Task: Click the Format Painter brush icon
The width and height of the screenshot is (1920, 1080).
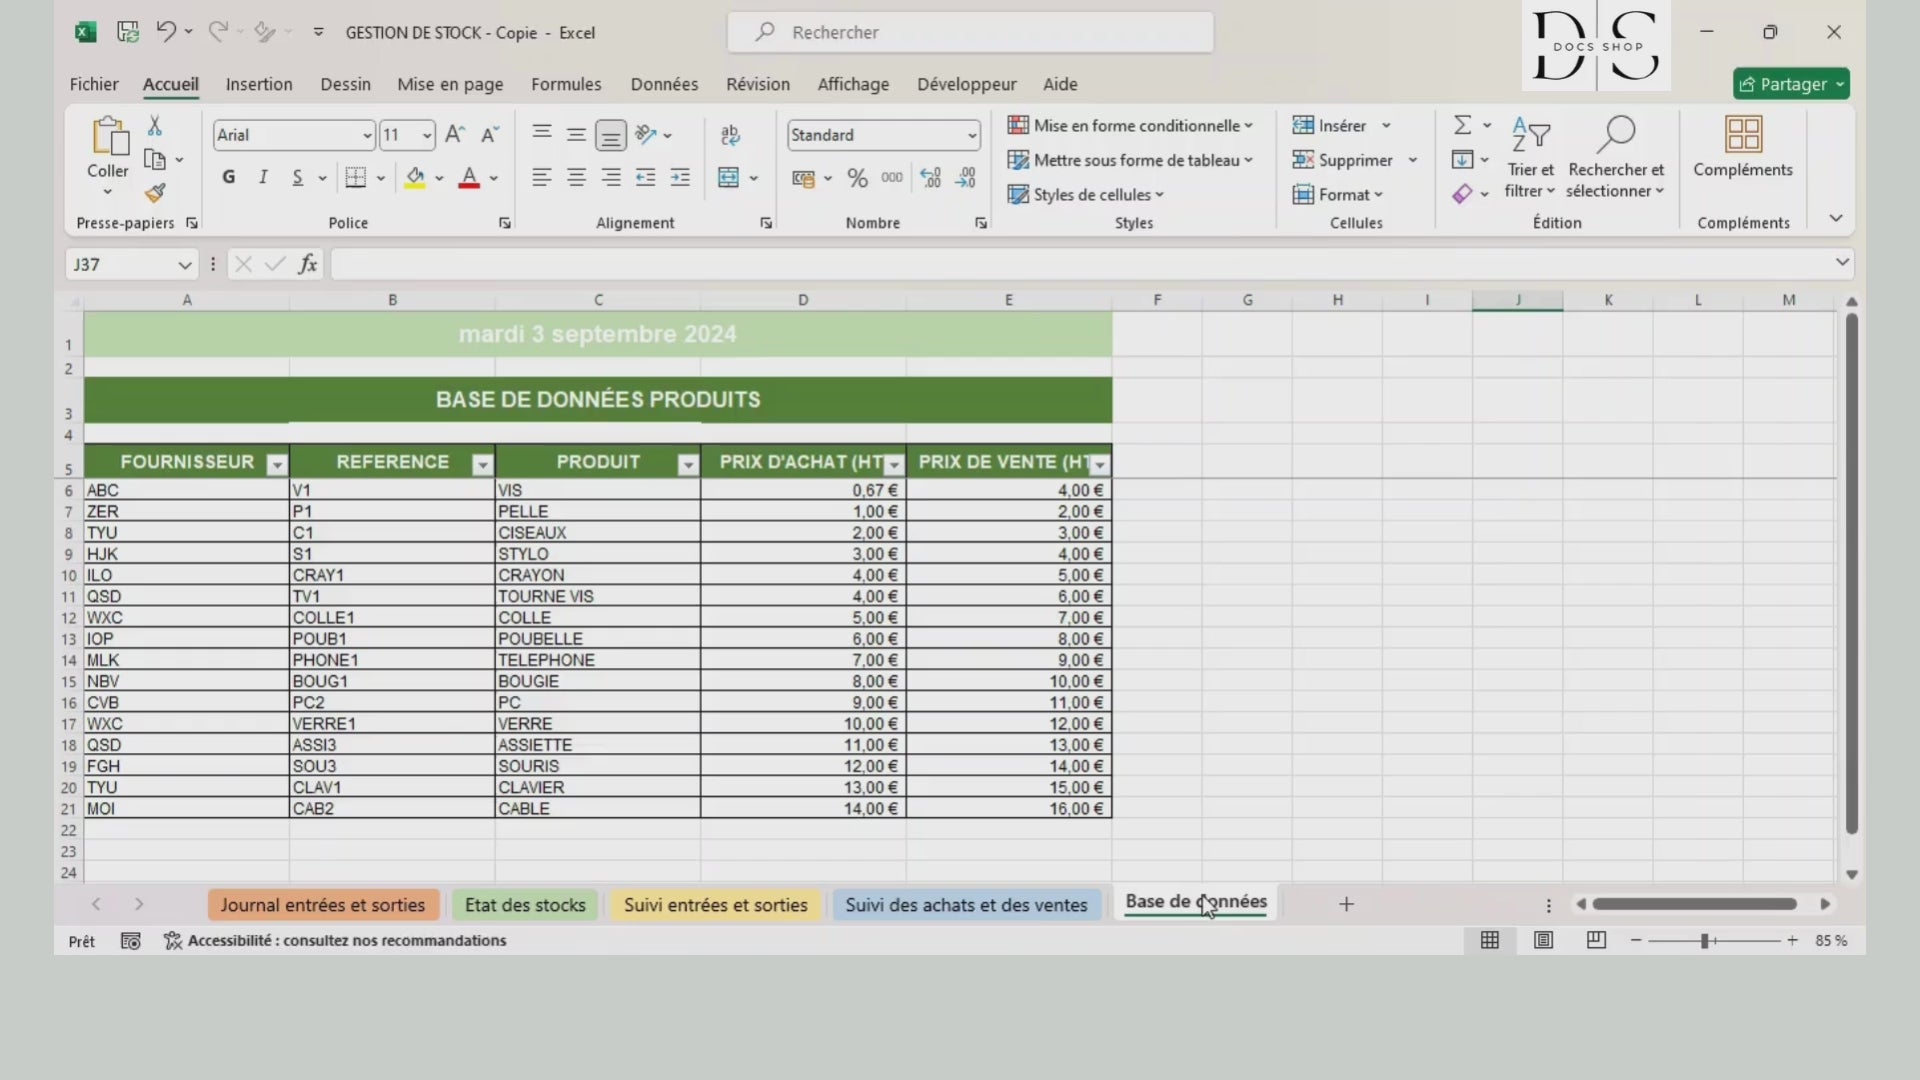Action: tap(154, 193)
